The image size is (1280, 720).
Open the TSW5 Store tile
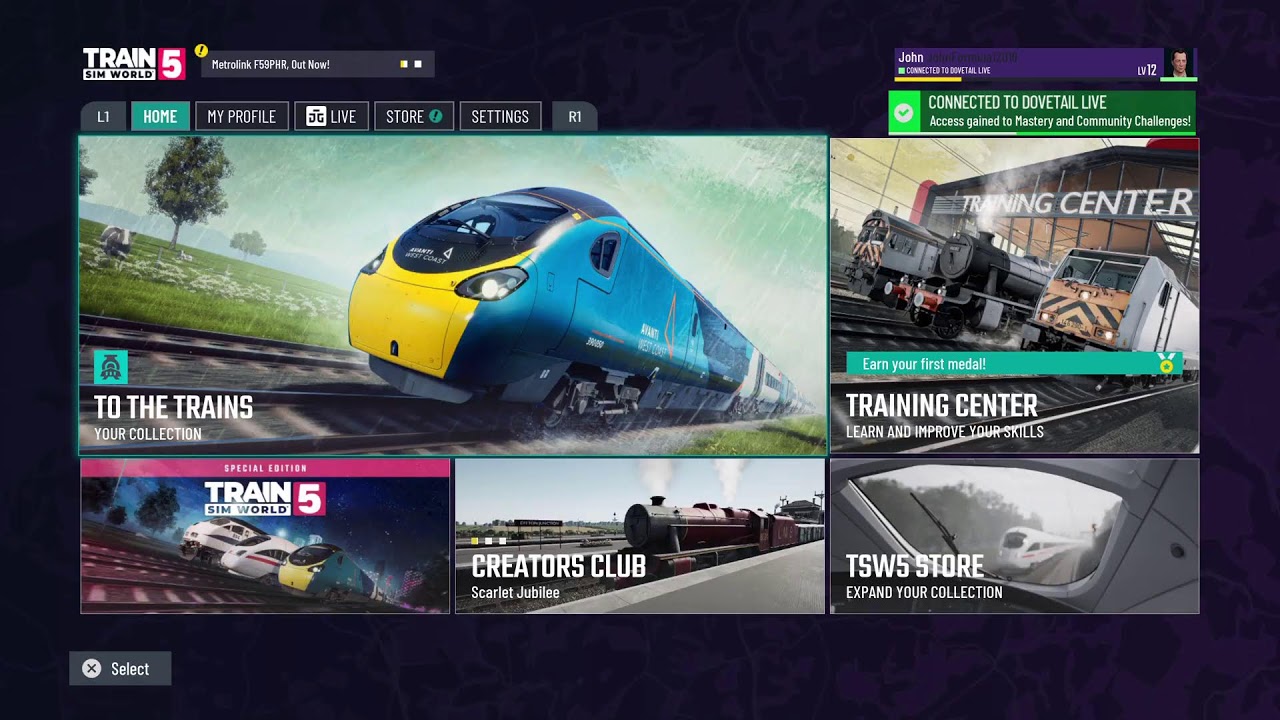[x=1014, y=536]
